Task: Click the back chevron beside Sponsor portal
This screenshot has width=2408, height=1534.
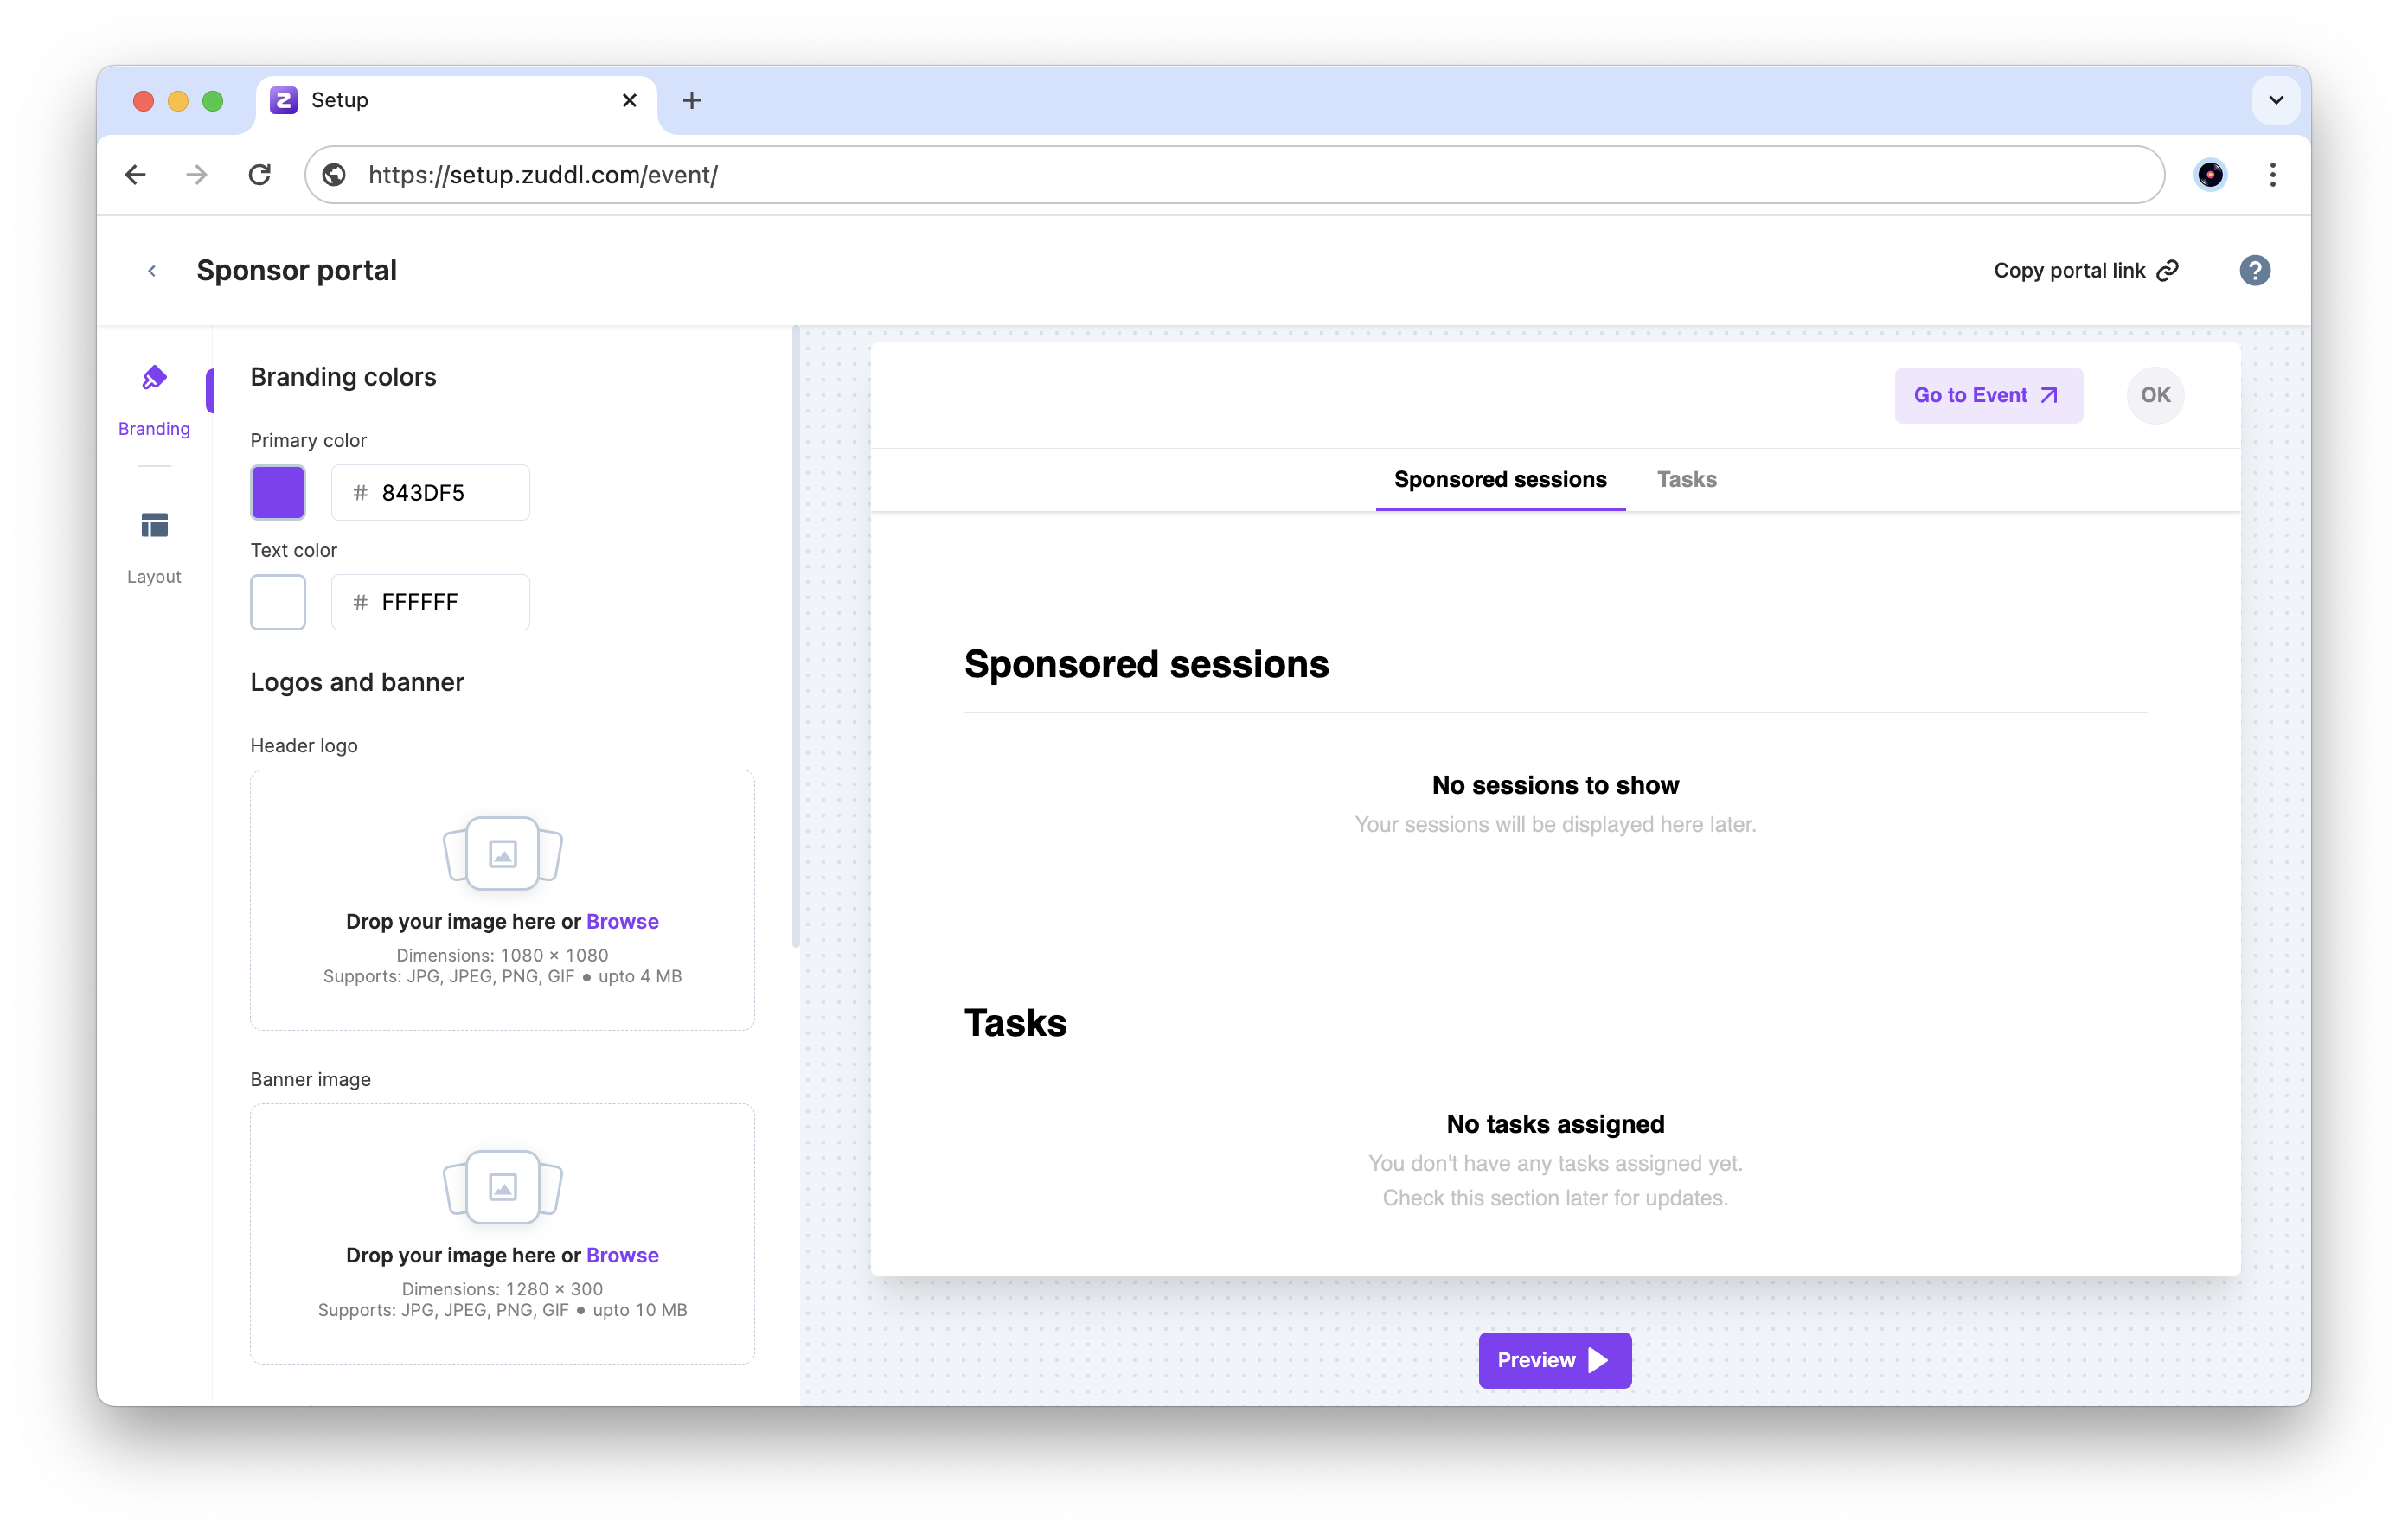Action: (152, 271)
